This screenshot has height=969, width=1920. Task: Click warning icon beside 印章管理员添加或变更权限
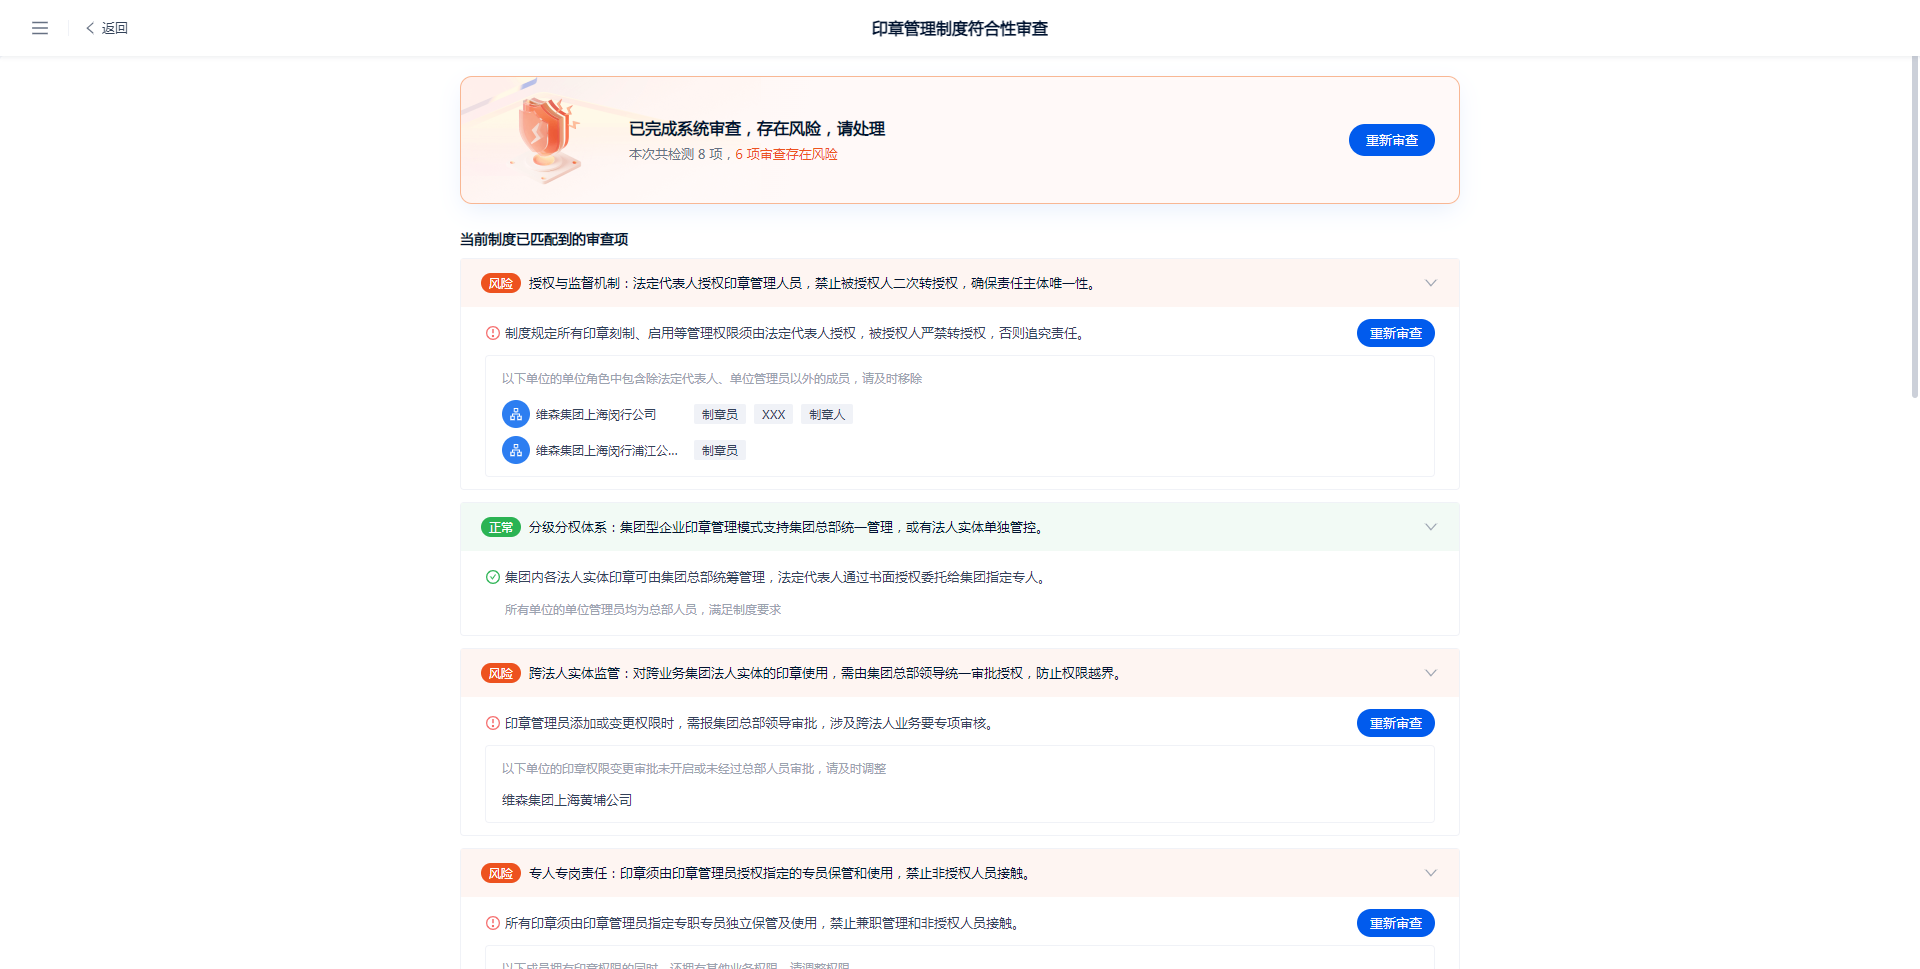pos(493,723)
